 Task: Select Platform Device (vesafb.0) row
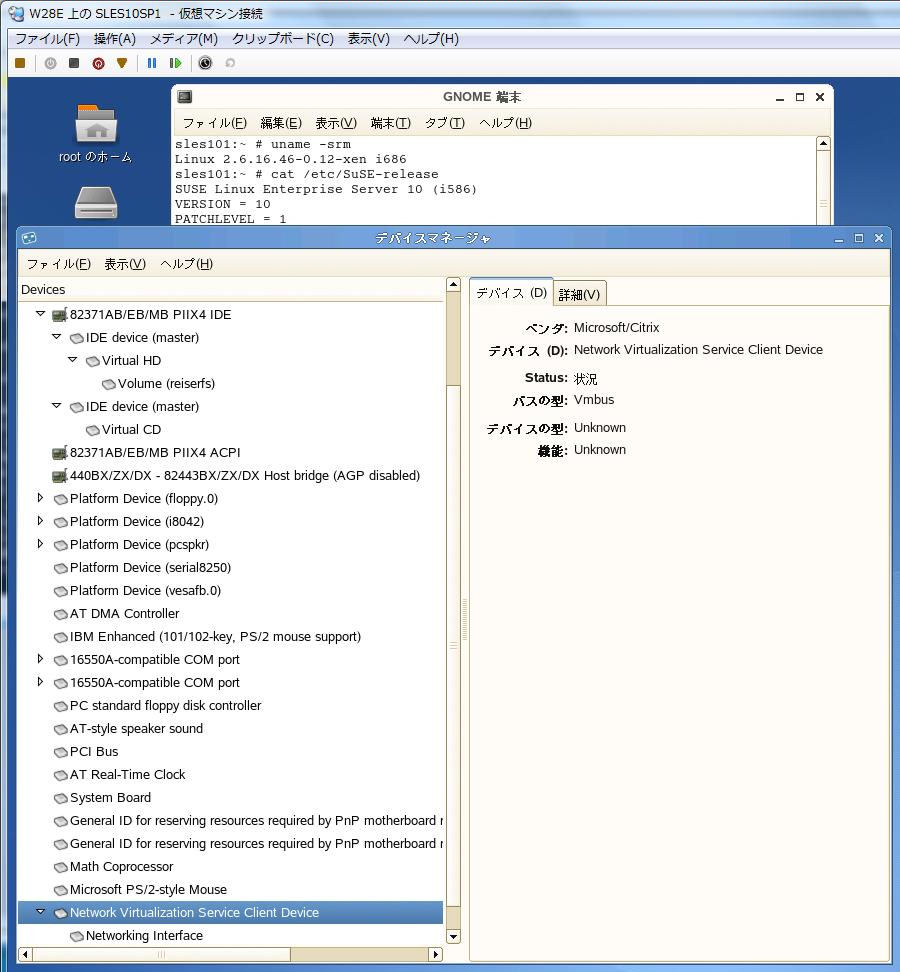click(231, 591)
